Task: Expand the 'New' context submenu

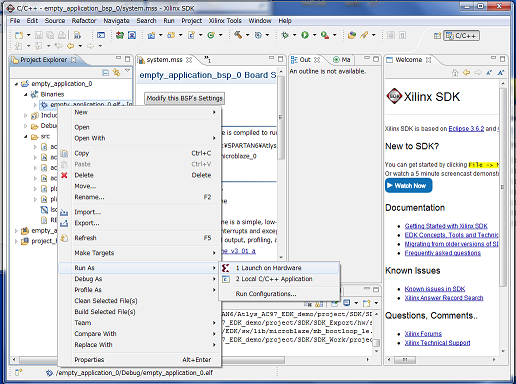Action: coord(139,112)
